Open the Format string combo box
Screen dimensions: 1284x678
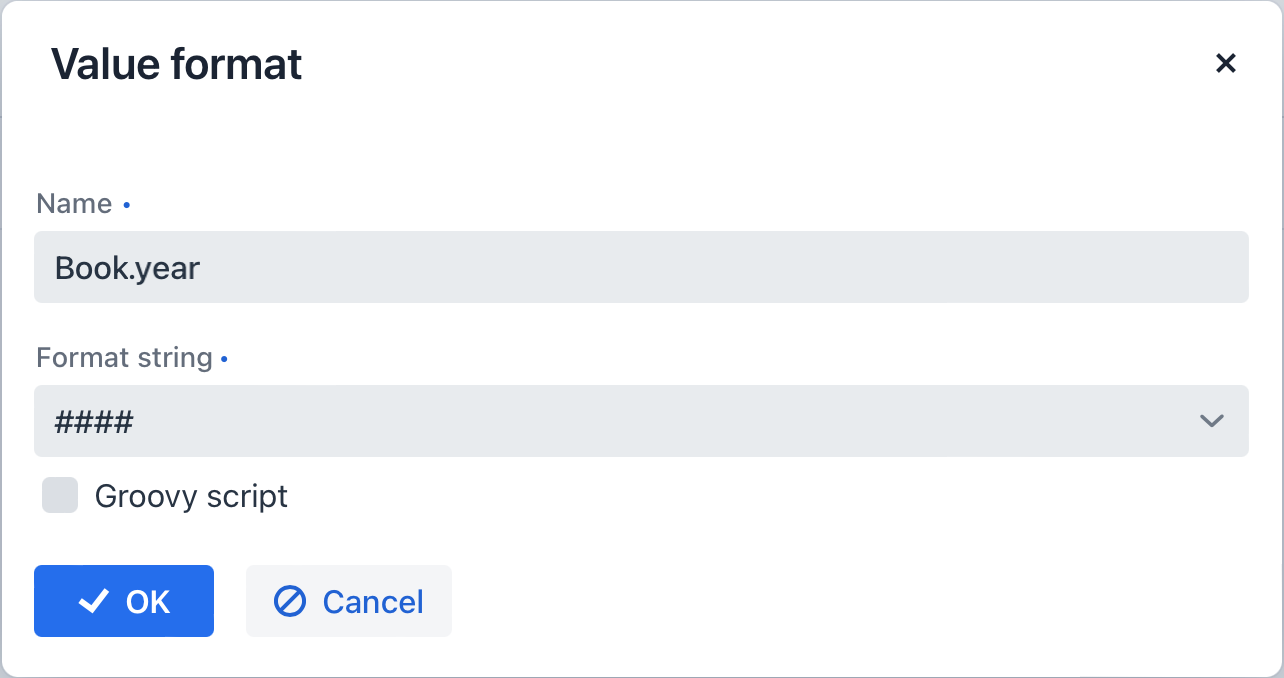point(641,421)
